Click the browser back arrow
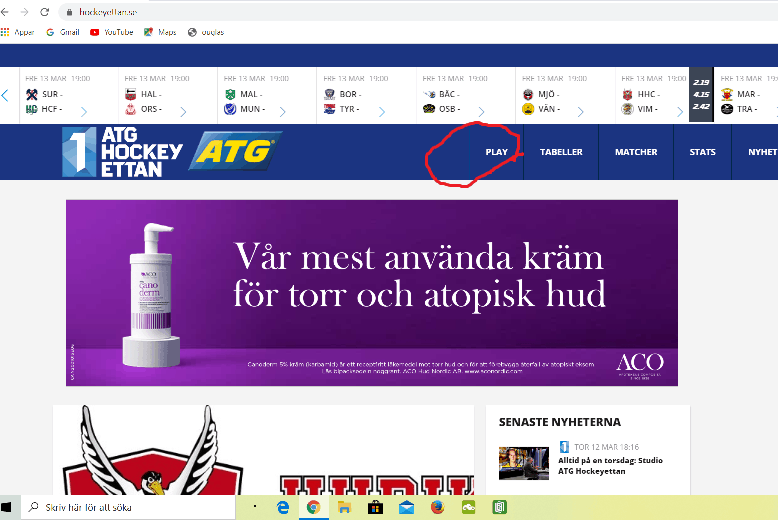 [4, 12]
